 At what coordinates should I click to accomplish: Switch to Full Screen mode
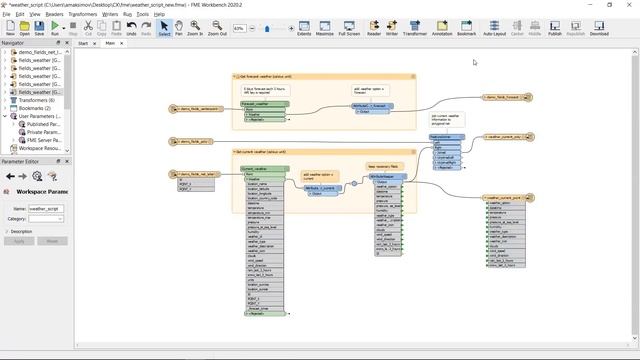tap(349, 28)
